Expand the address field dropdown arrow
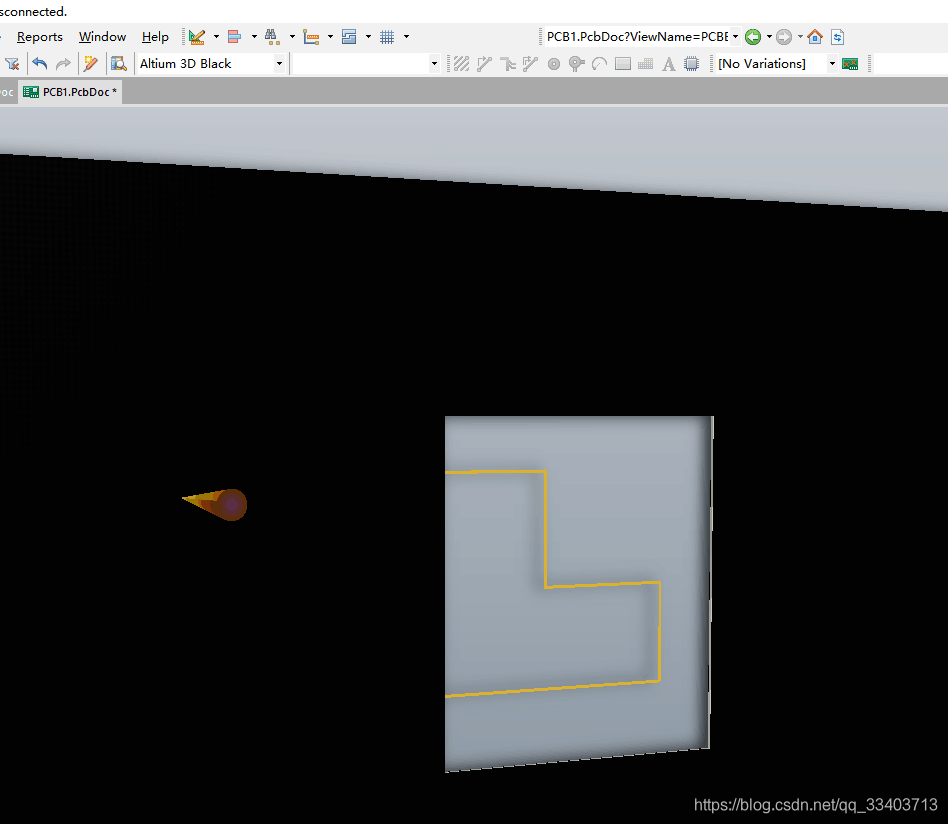The width and height of the screenshot is (948, 824). [x=735, y=37]
